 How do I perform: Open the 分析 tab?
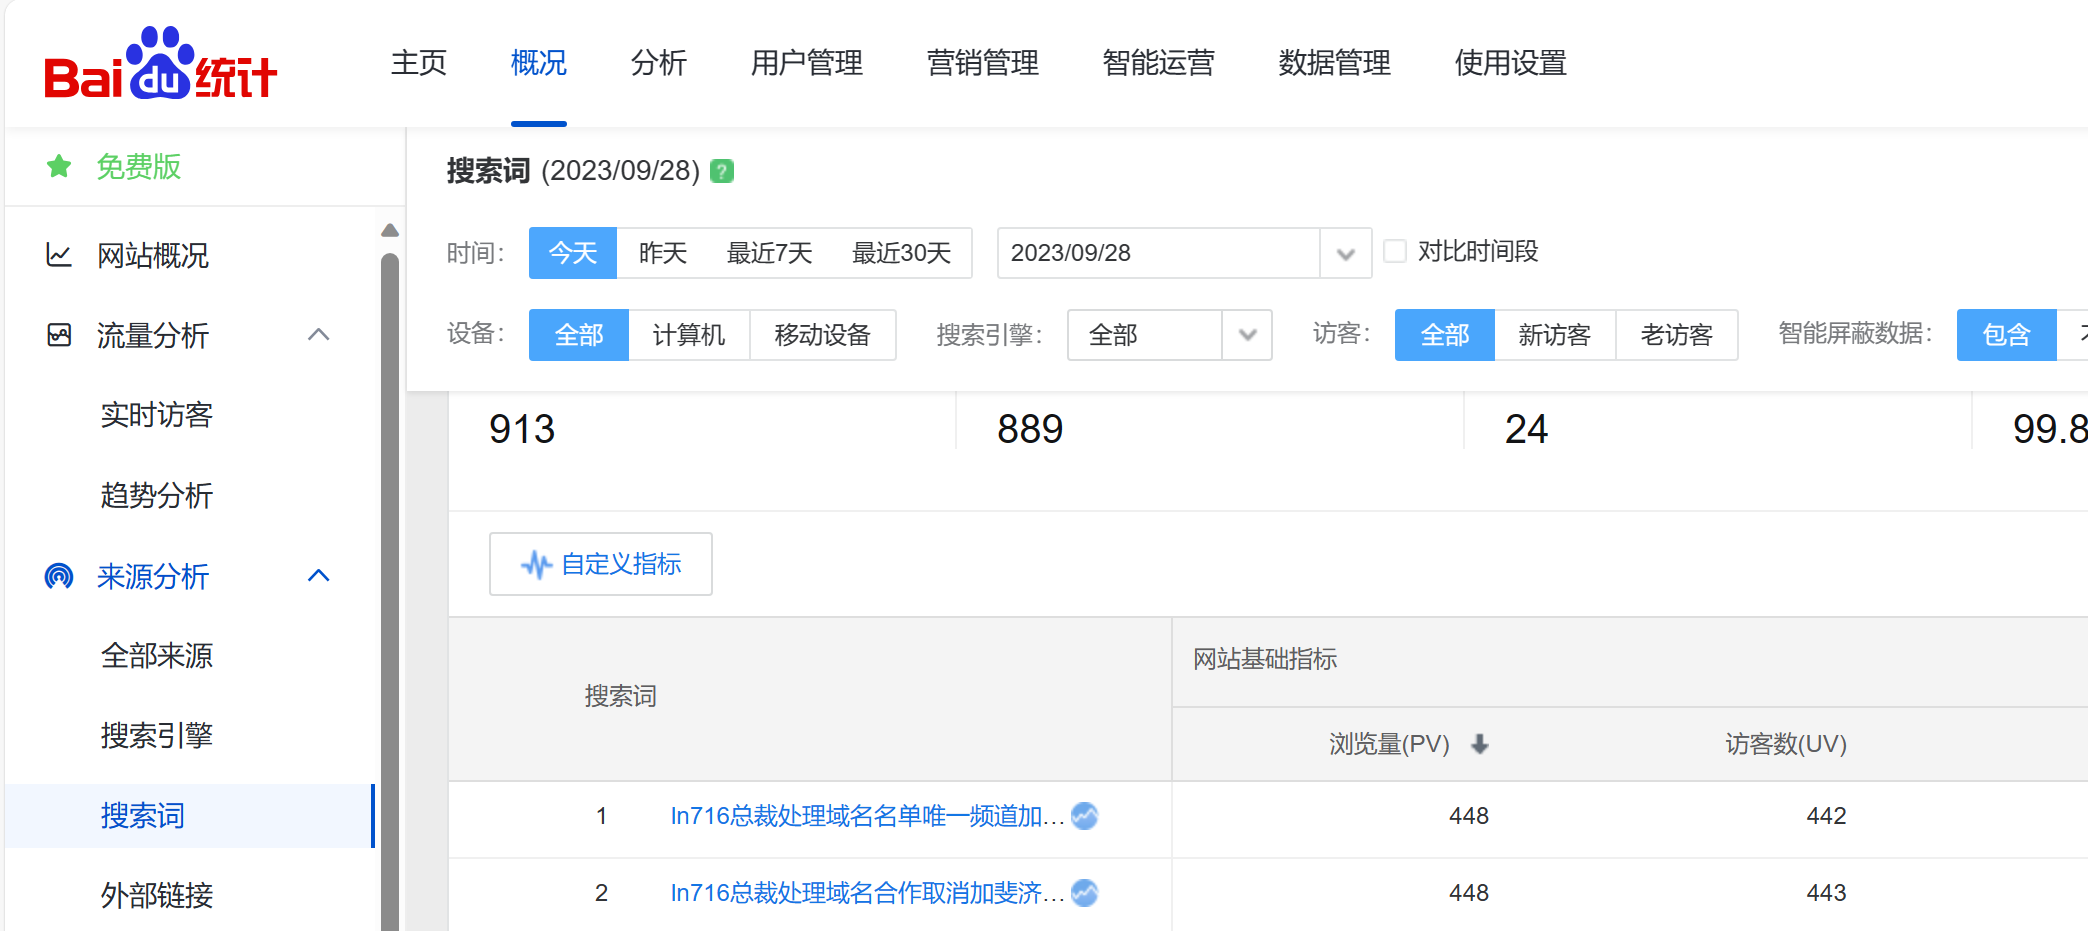coord(659,63)
